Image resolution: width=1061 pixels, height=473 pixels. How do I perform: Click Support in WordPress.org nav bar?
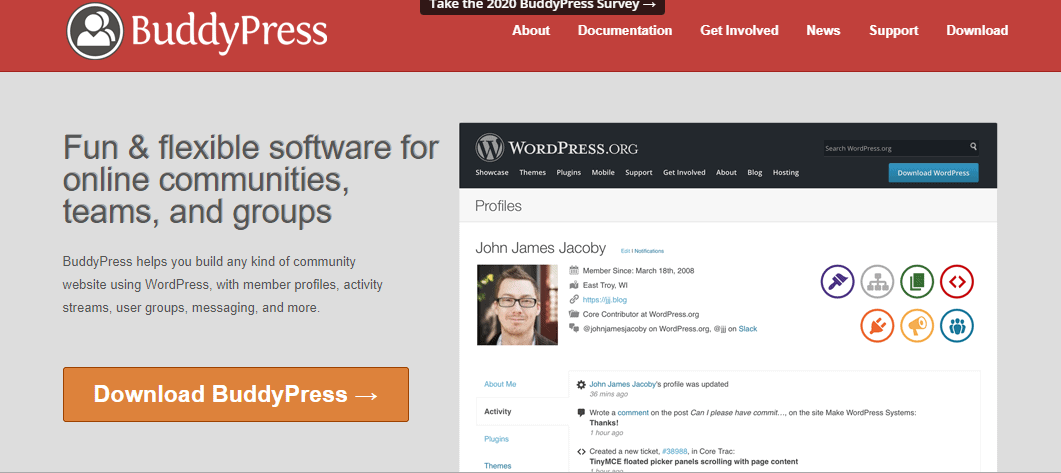639,173
